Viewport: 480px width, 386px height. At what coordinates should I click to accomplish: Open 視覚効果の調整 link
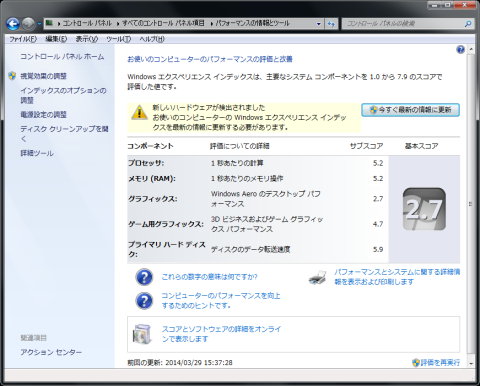[x=44, y=76]
